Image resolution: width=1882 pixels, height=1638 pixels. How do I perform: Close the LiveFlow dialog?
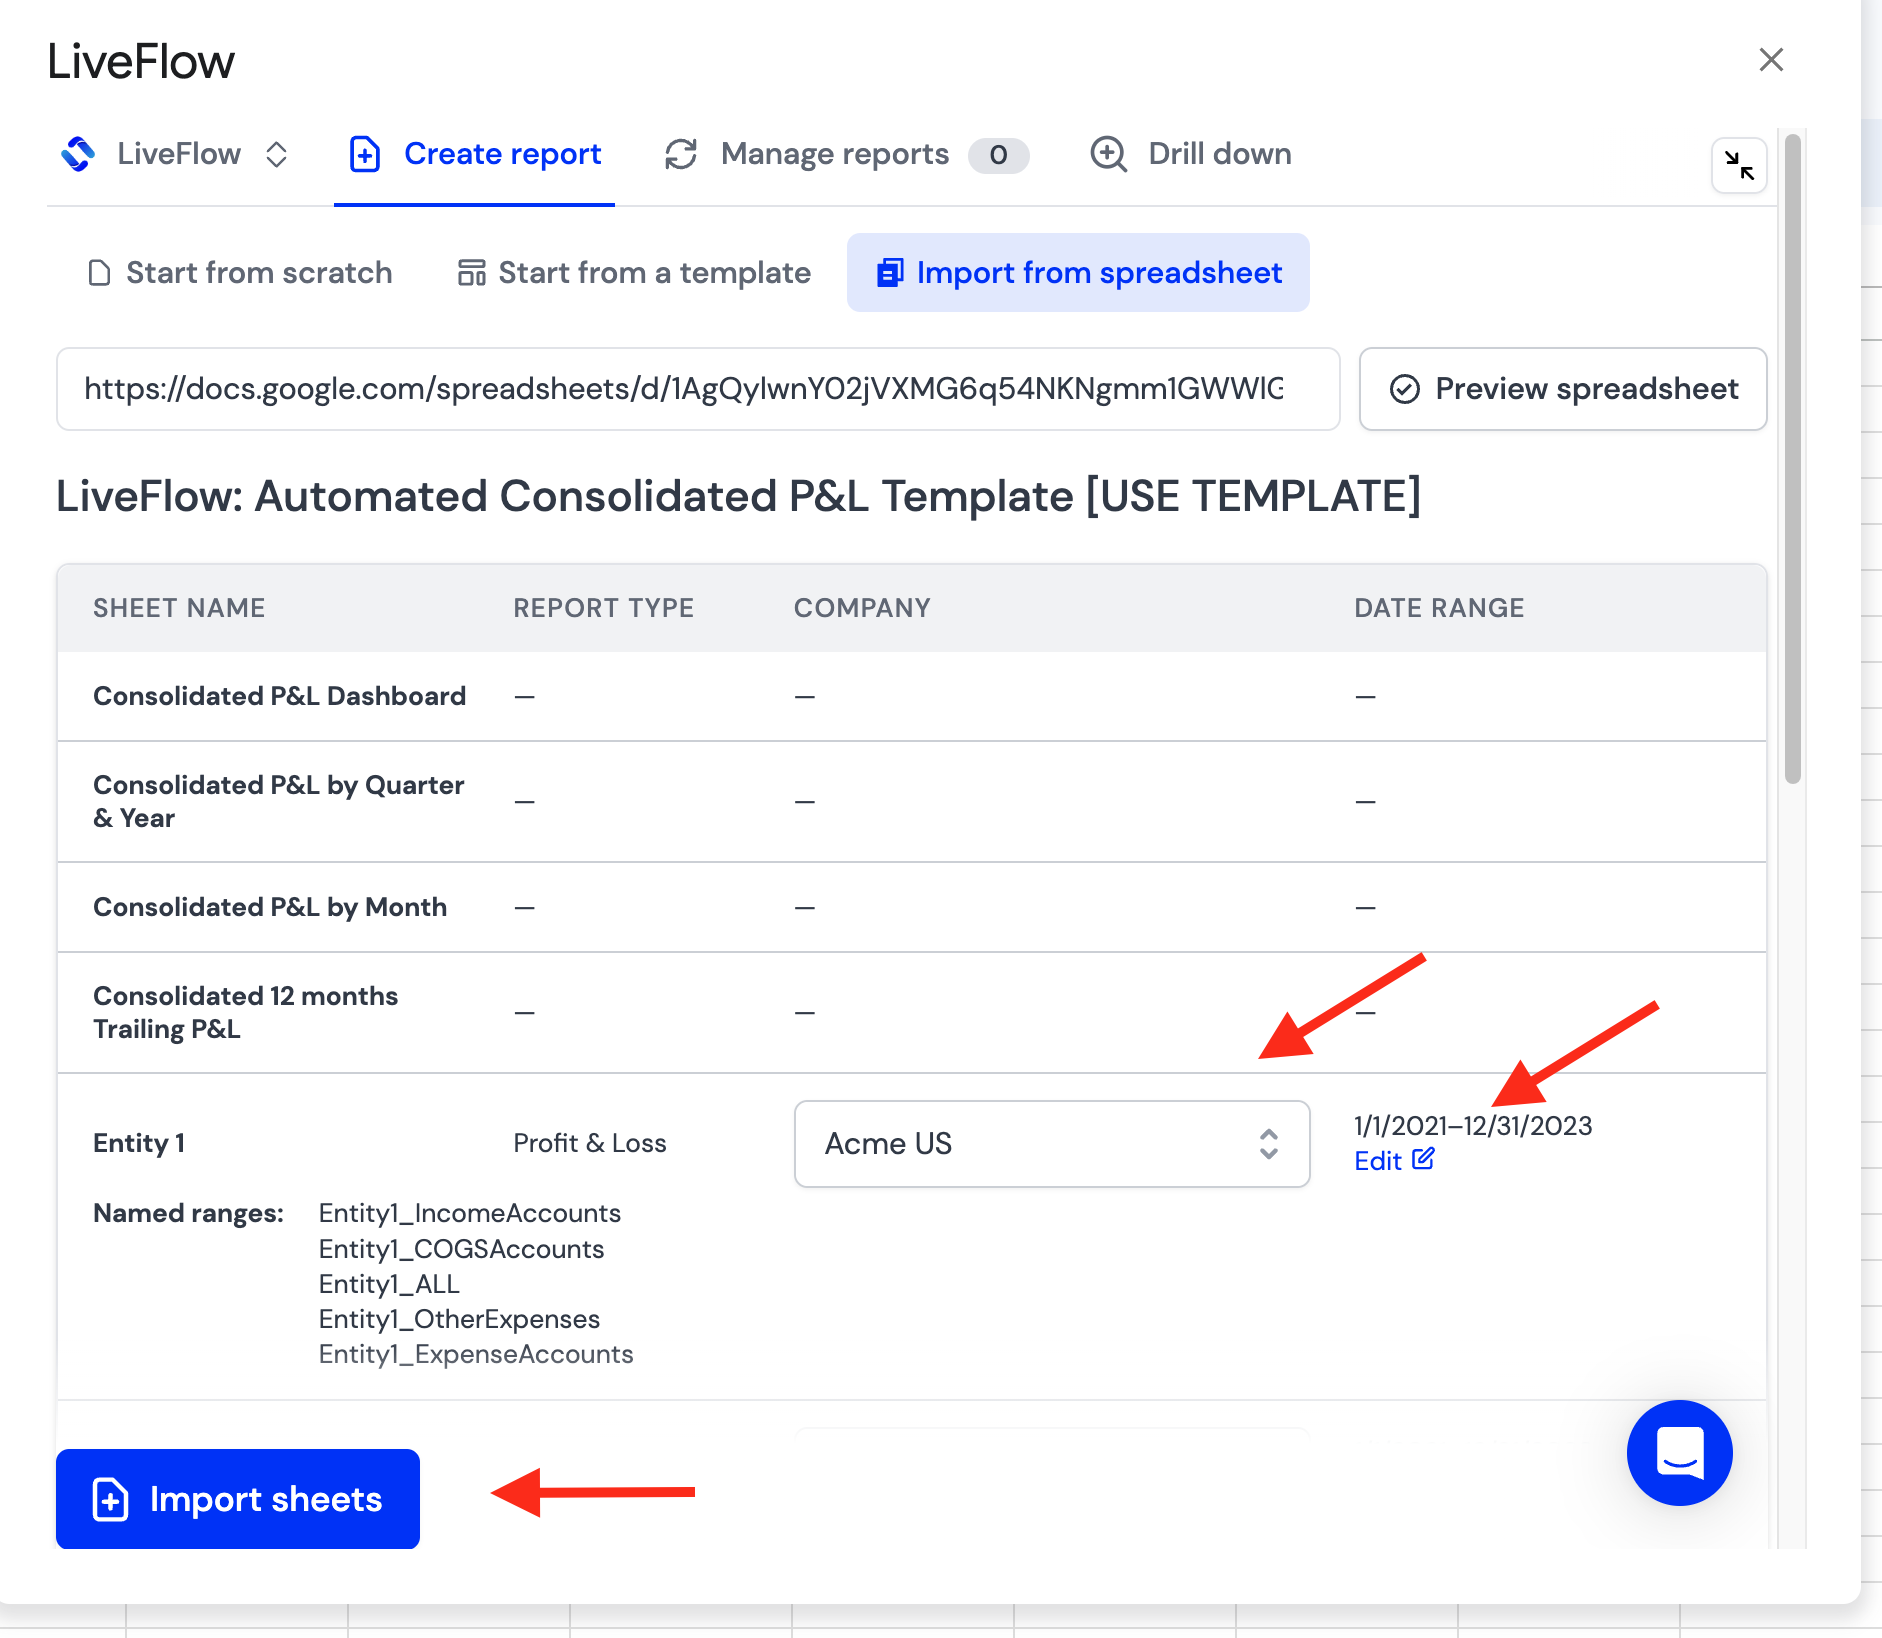(1771, 60)
